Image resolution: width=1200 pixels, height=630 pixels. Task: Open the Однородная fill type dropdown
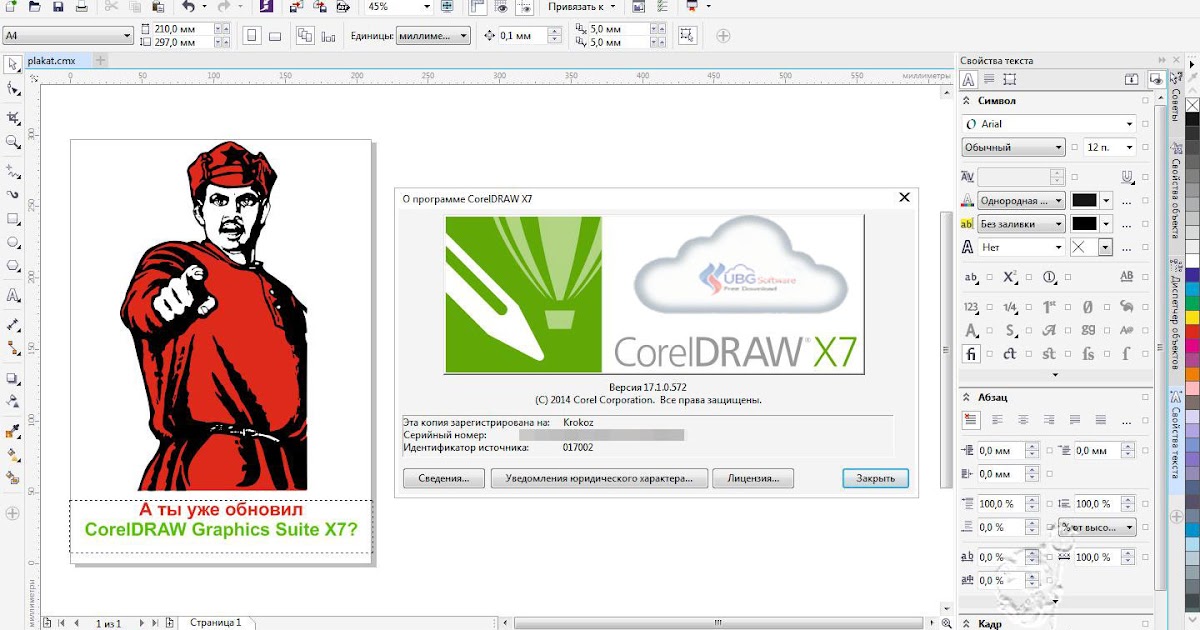(x=1058, y=200)
